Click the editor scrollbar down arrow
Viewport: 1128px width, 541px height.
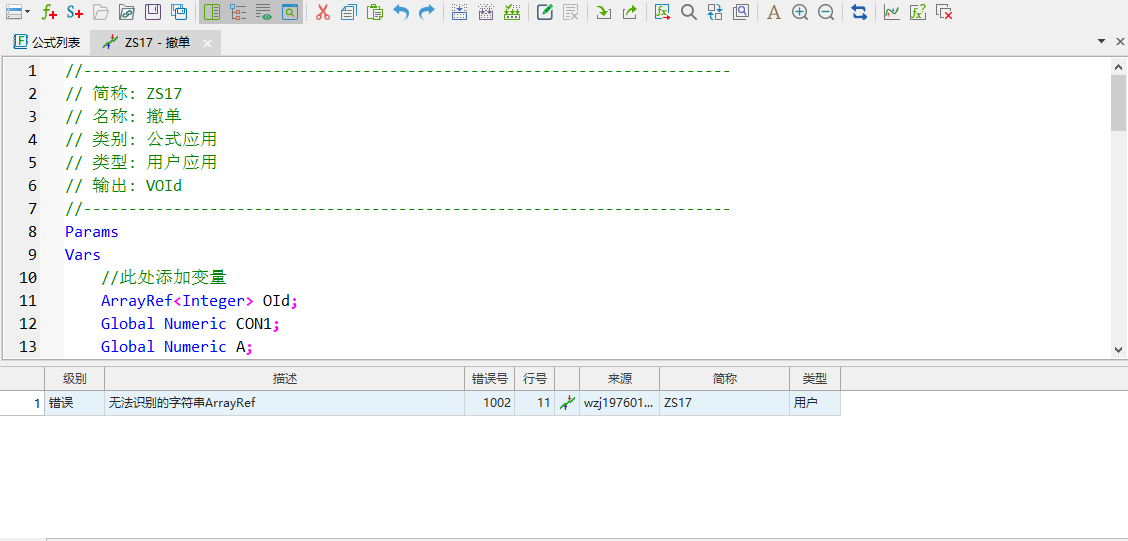[1118, 350]
